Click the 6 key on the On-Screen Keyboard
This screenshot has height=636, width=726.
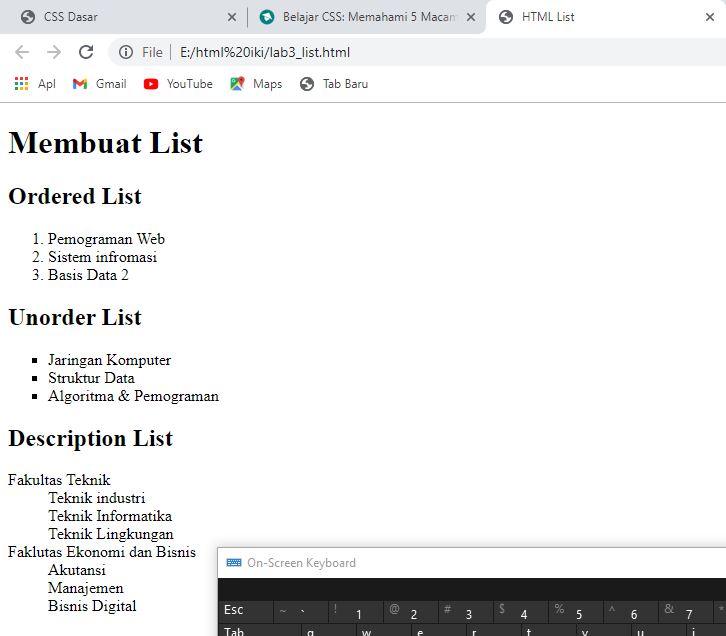click(x=631, y=611)
